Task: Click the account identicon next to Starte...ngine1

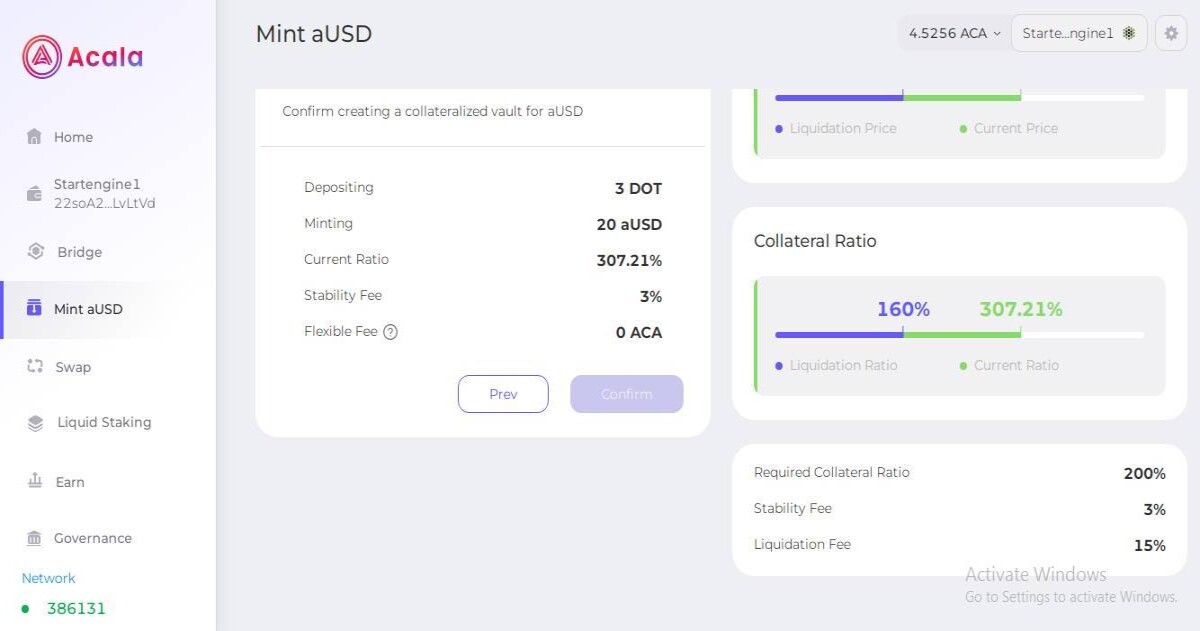Action: click(x=1129, y=33)
